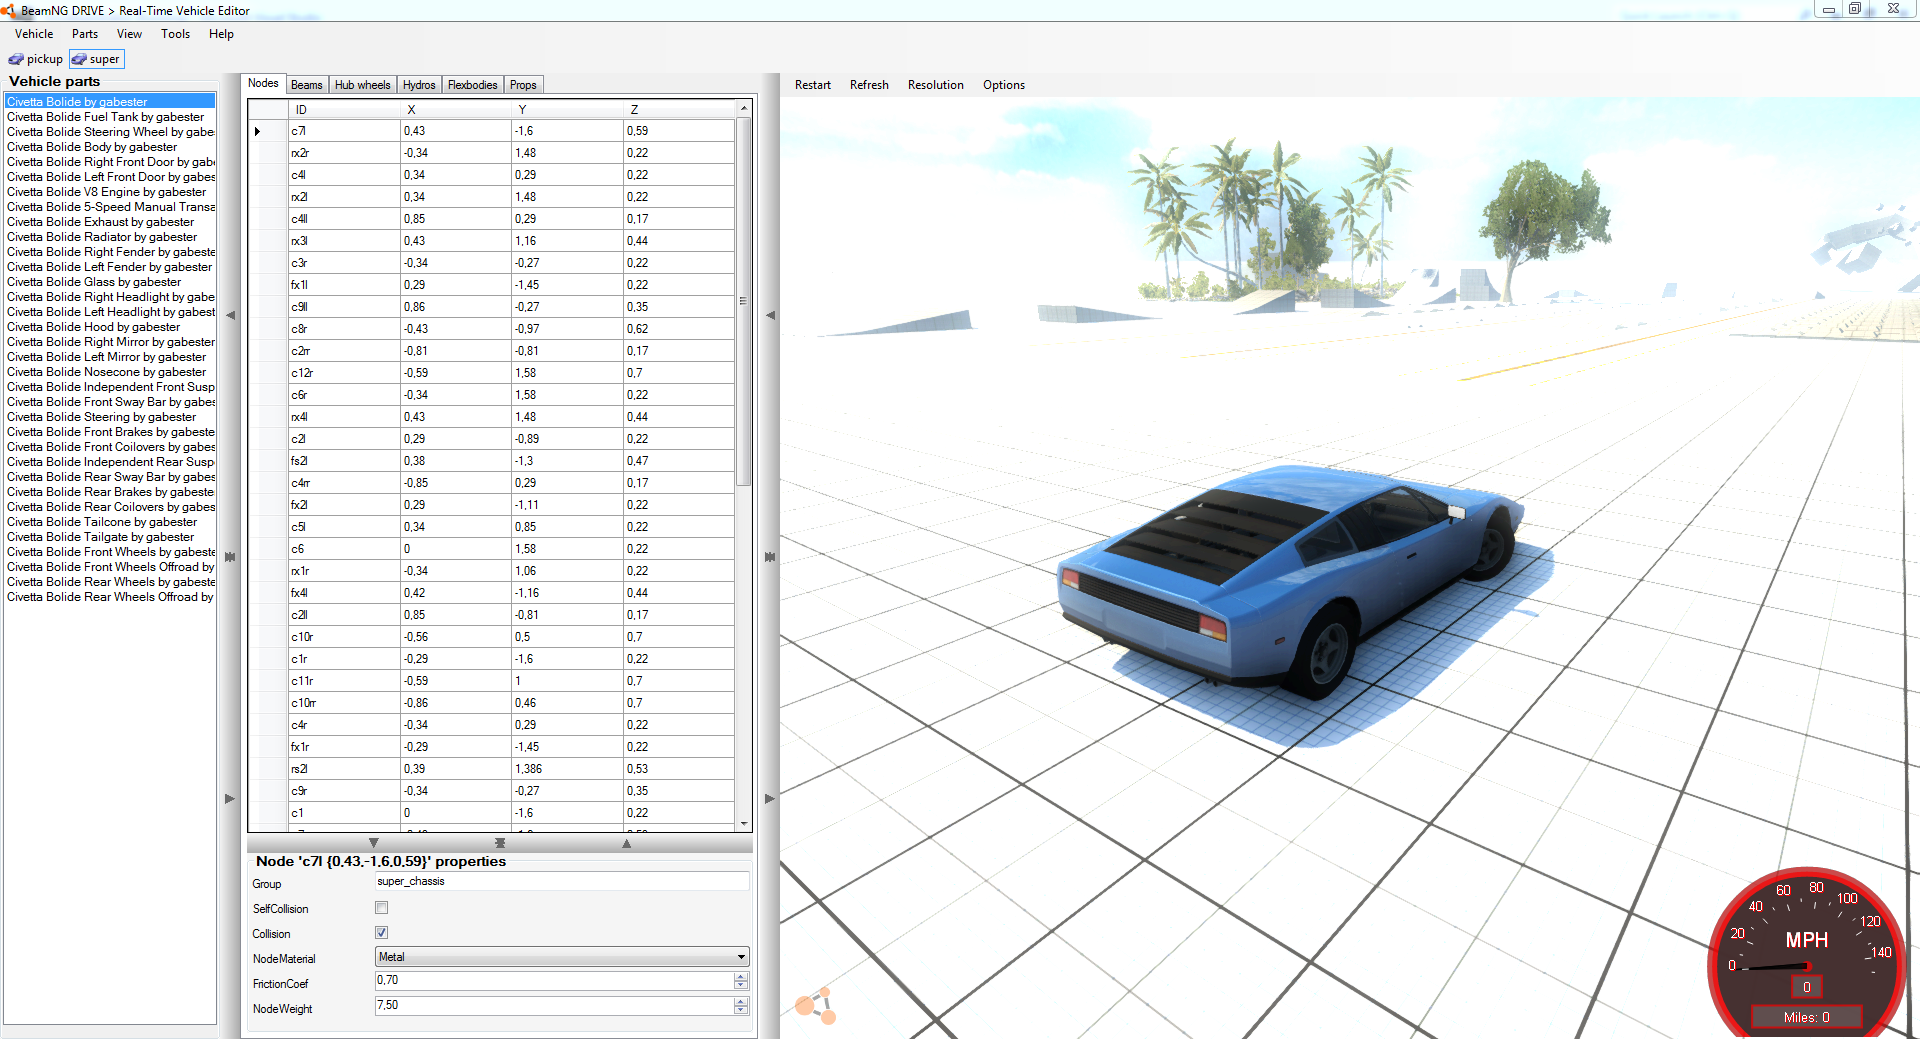Select the super vehicle toolbar button
The image size is (1920, 1039).
click(96, 59)
